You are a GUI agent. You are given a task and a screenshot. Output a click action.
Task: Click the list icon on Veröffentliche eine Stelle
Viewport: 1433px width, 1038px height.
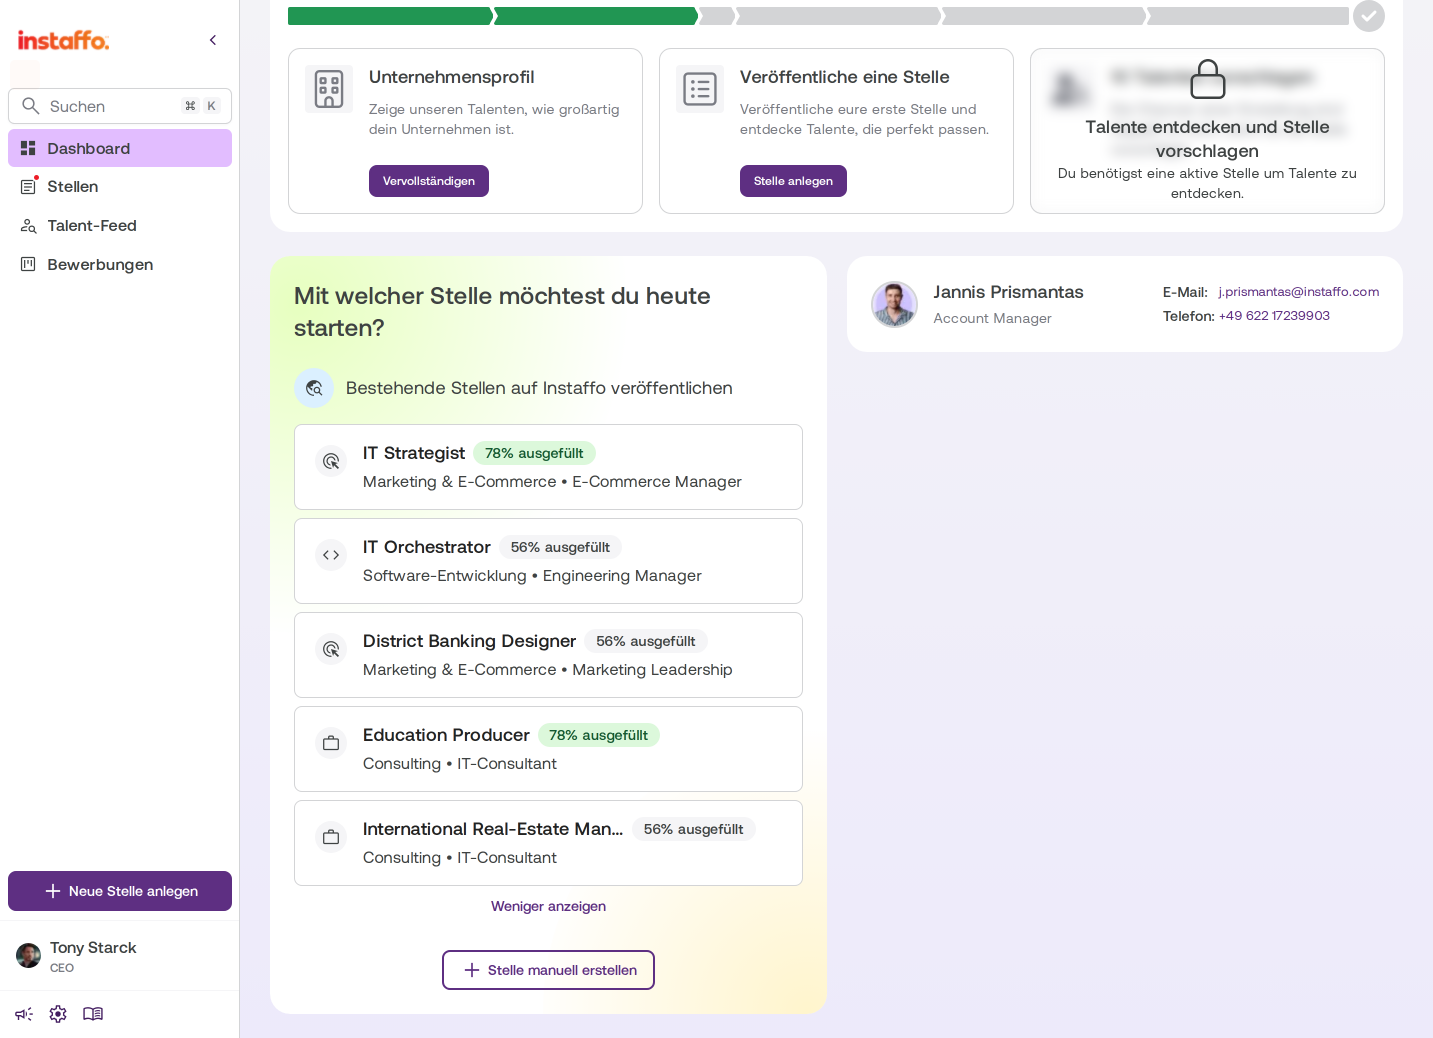(700, 89)
